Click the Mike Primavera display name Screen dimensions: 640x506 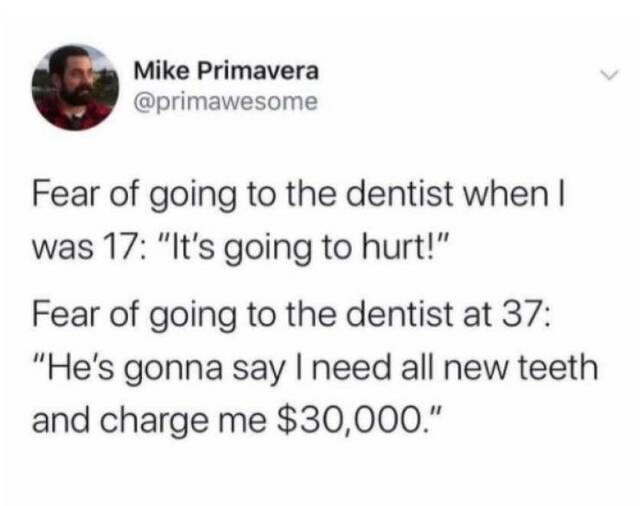coord(227,71)
